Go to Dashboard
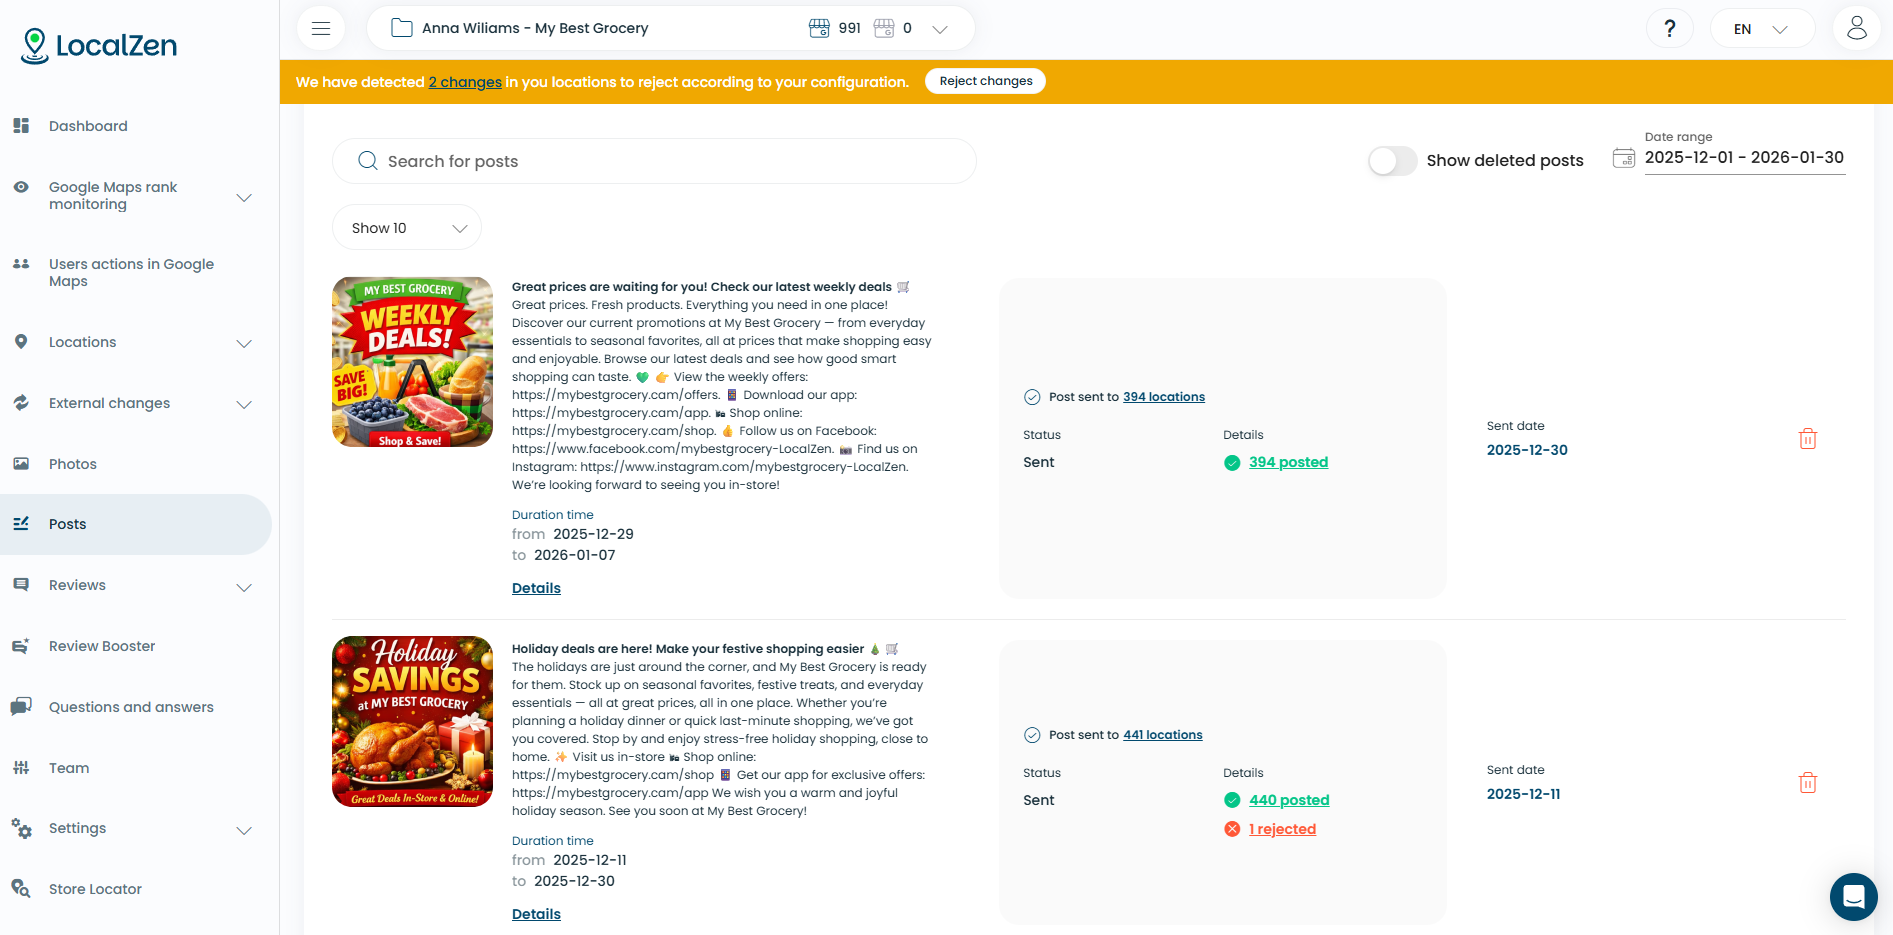This screenshot has width=1893, height=935. pyautogui.click(x=88, y=126)
